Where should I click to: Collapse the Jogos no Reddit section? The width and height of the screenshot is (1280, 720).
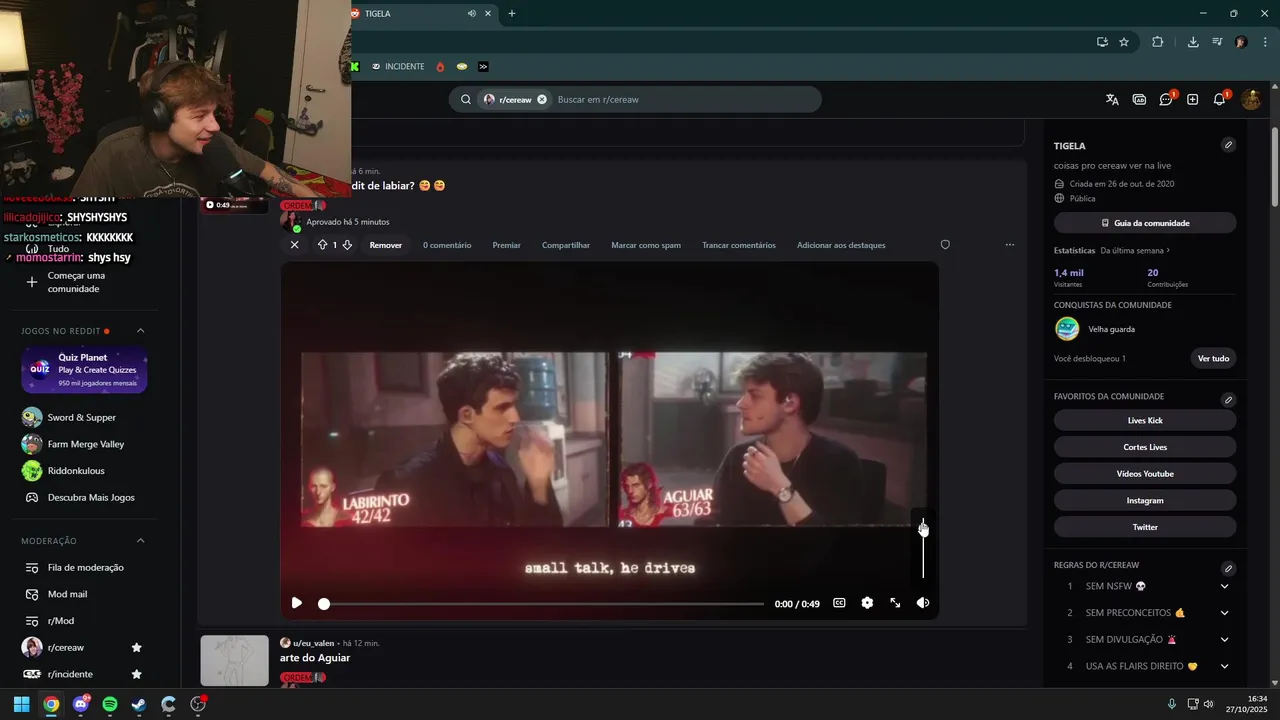coord(140,331)
